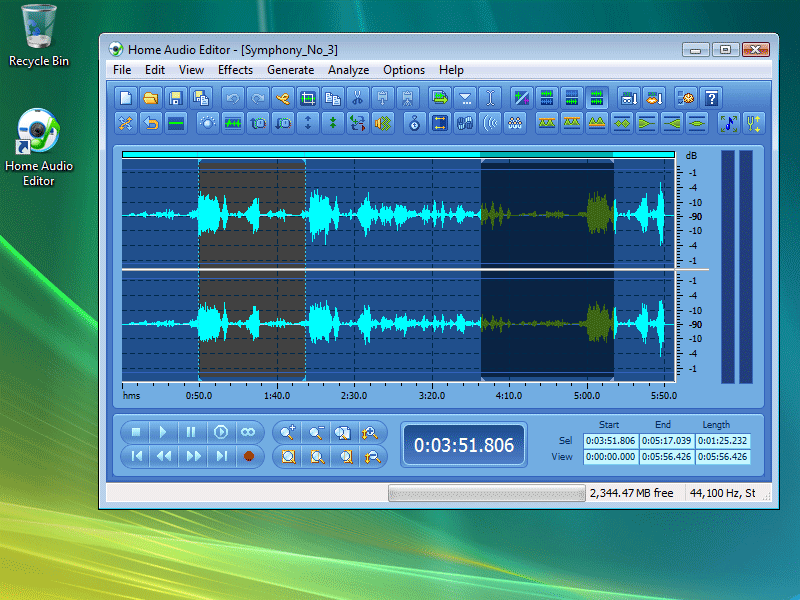
Task: Jump to end with skip-forward button
Action: tap(221, 456)
